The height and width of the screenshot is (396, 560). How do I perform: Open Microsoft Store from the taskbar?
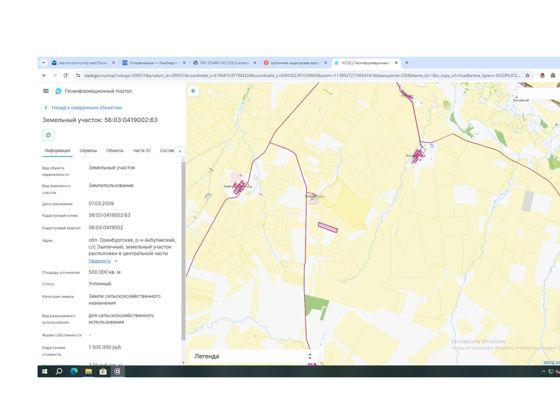(103, 371)
